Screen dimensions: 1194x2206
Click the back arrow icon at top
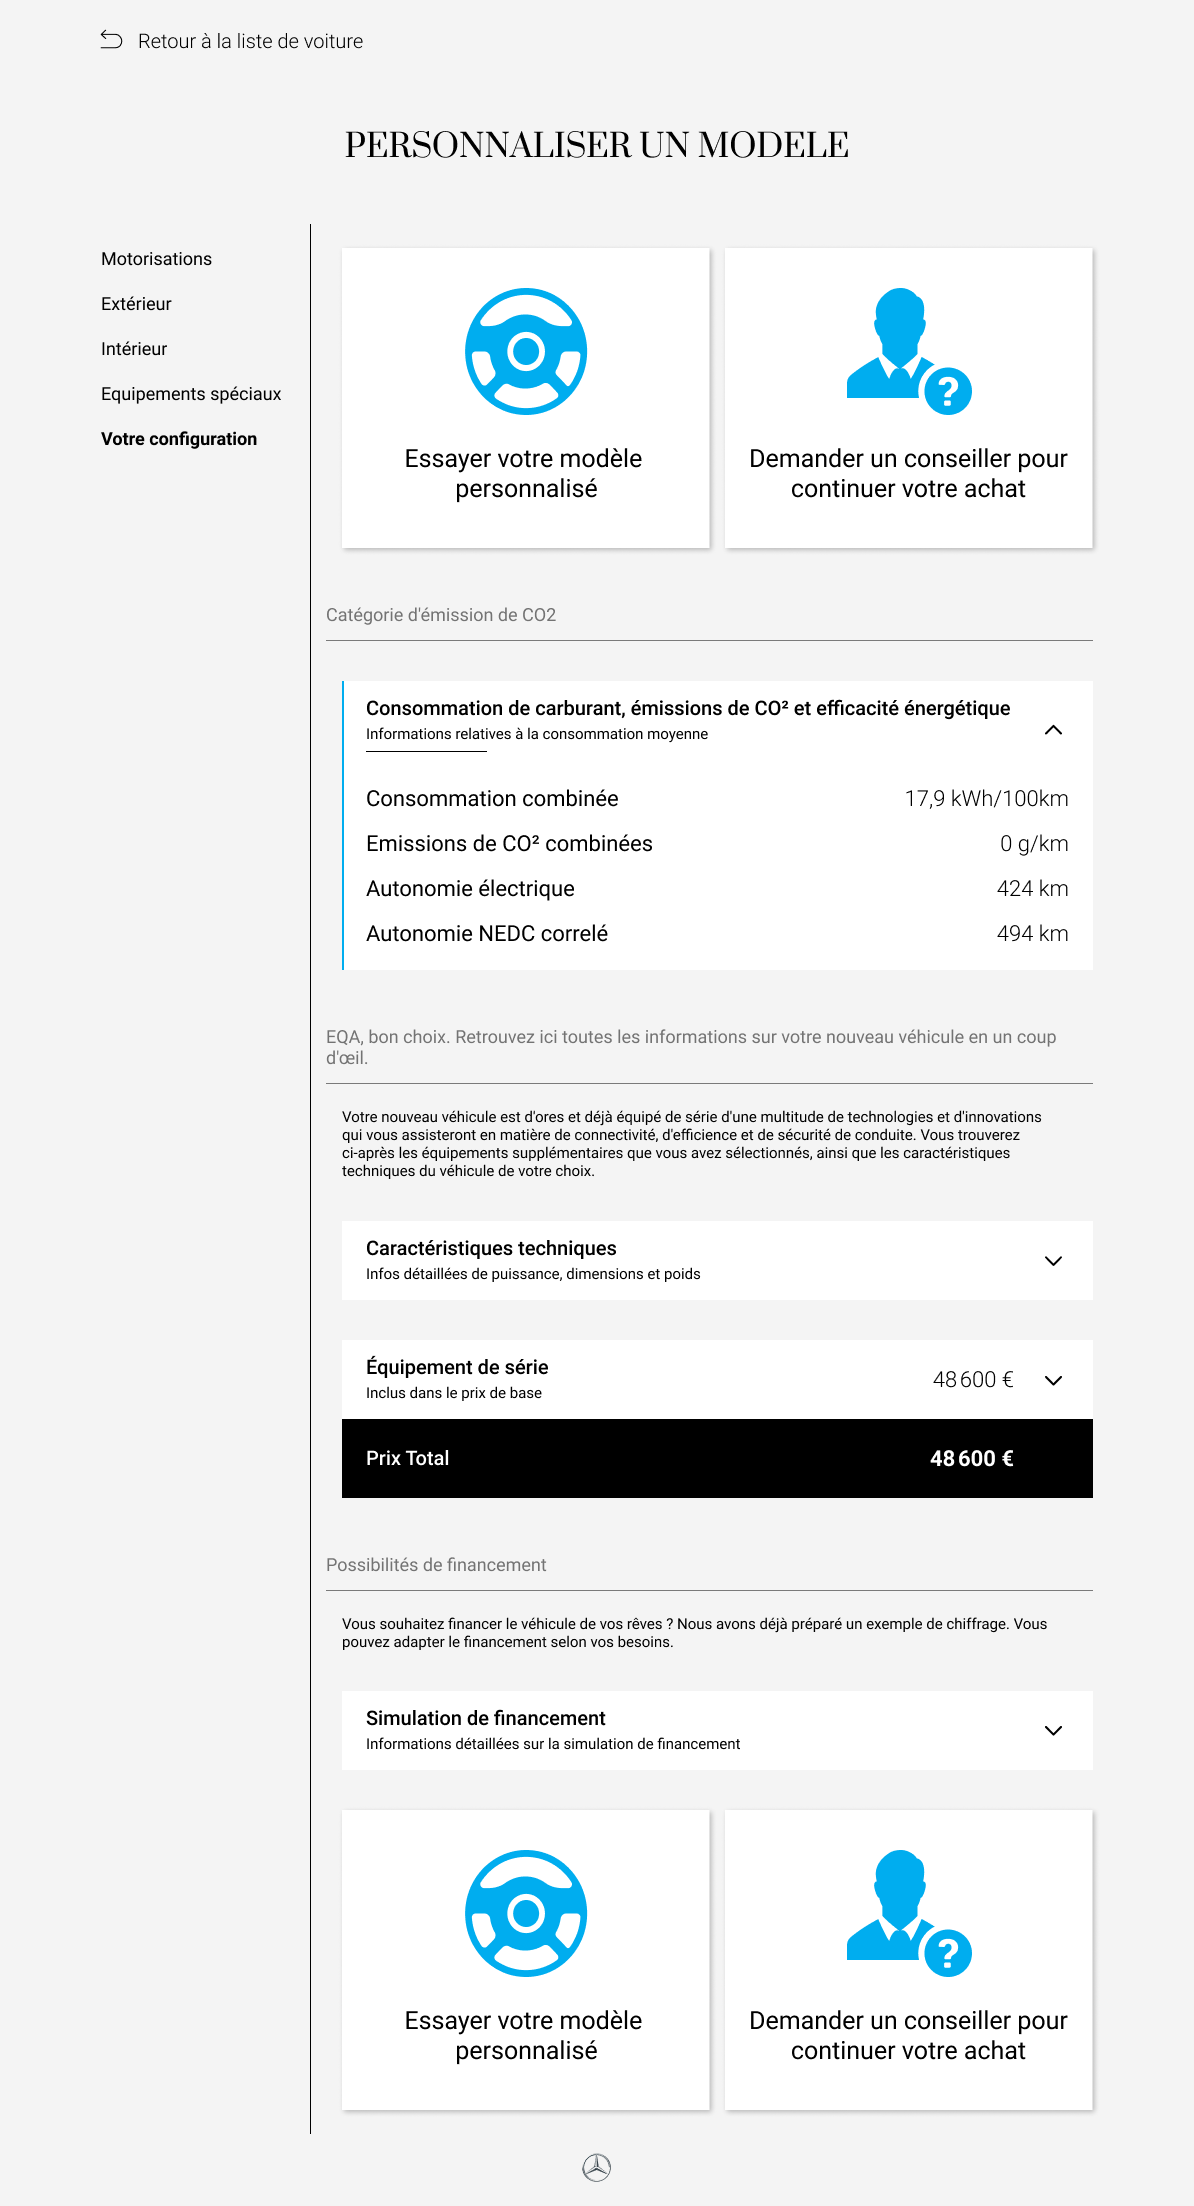[x=111, y=40]
